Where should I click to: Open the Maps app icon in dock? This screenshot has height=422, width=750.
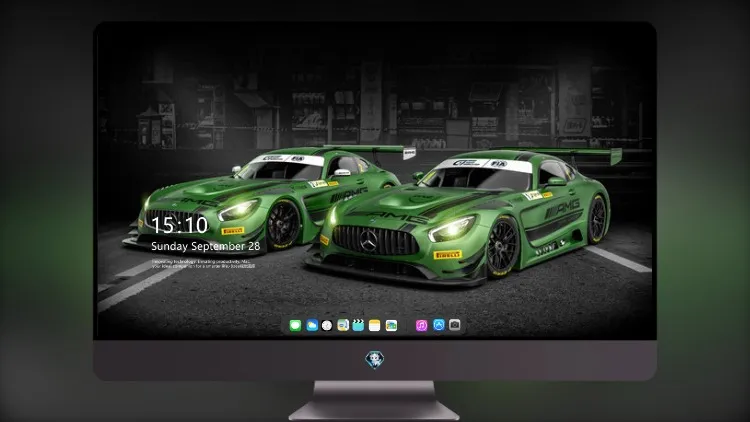[x=343, y=325]
